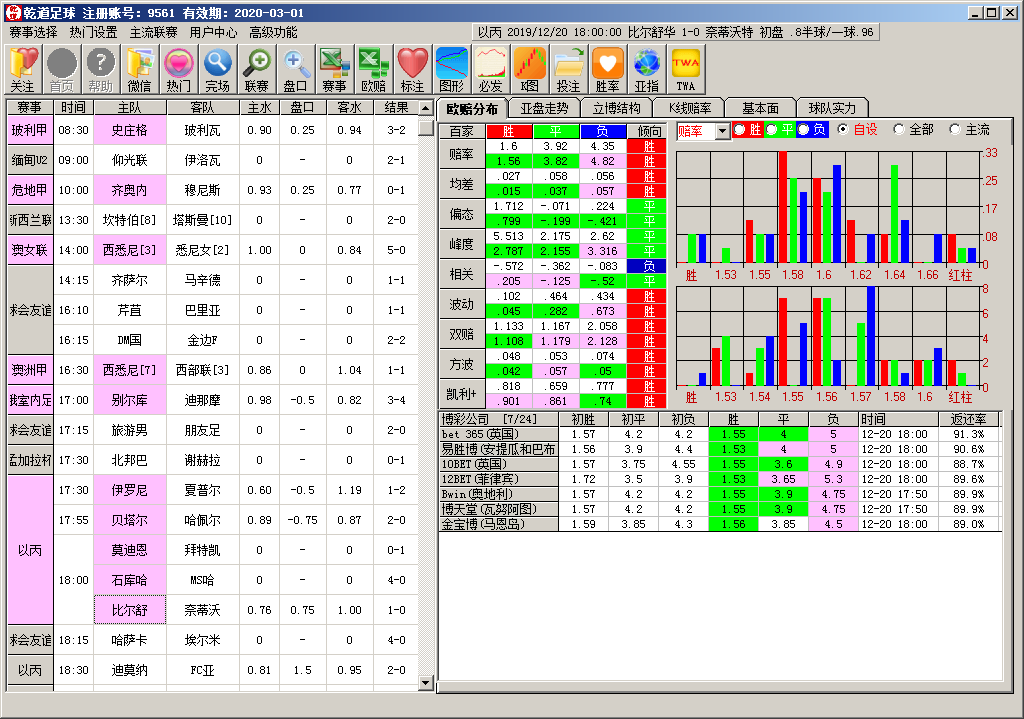Export matches with the 赛事 Excel icon

334,70
